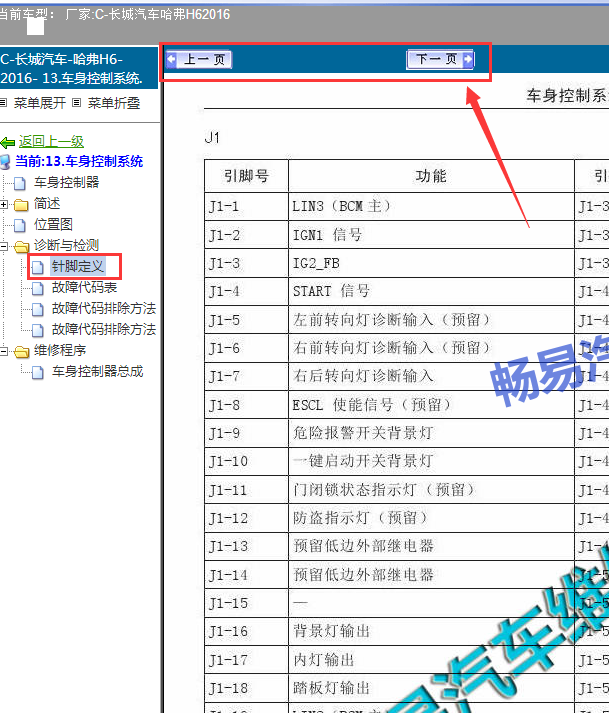Collapse all menus via 菜单折叠
Image resolution: width=609 pixels, height=713 pixels.
[114, 103]
